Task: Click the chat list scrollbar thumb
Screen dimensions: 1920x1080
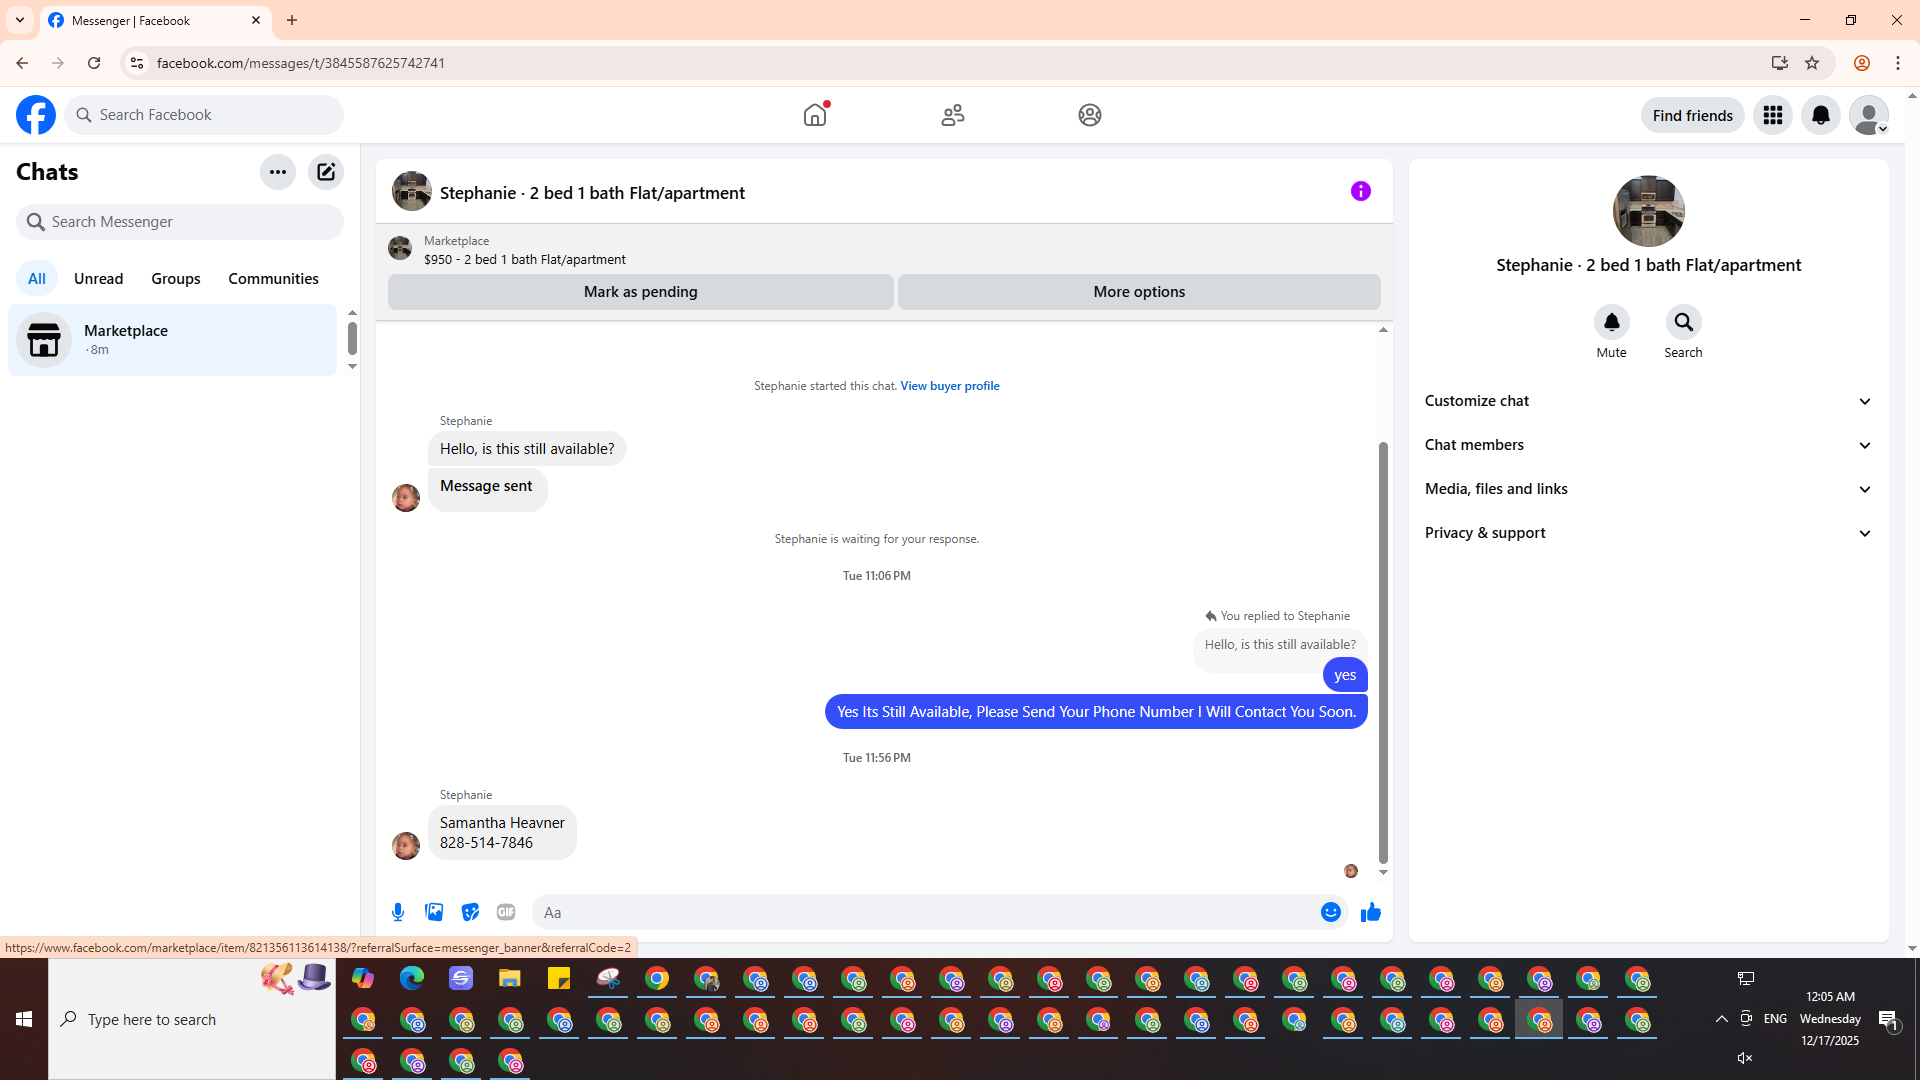Action: tap(352, 338)
